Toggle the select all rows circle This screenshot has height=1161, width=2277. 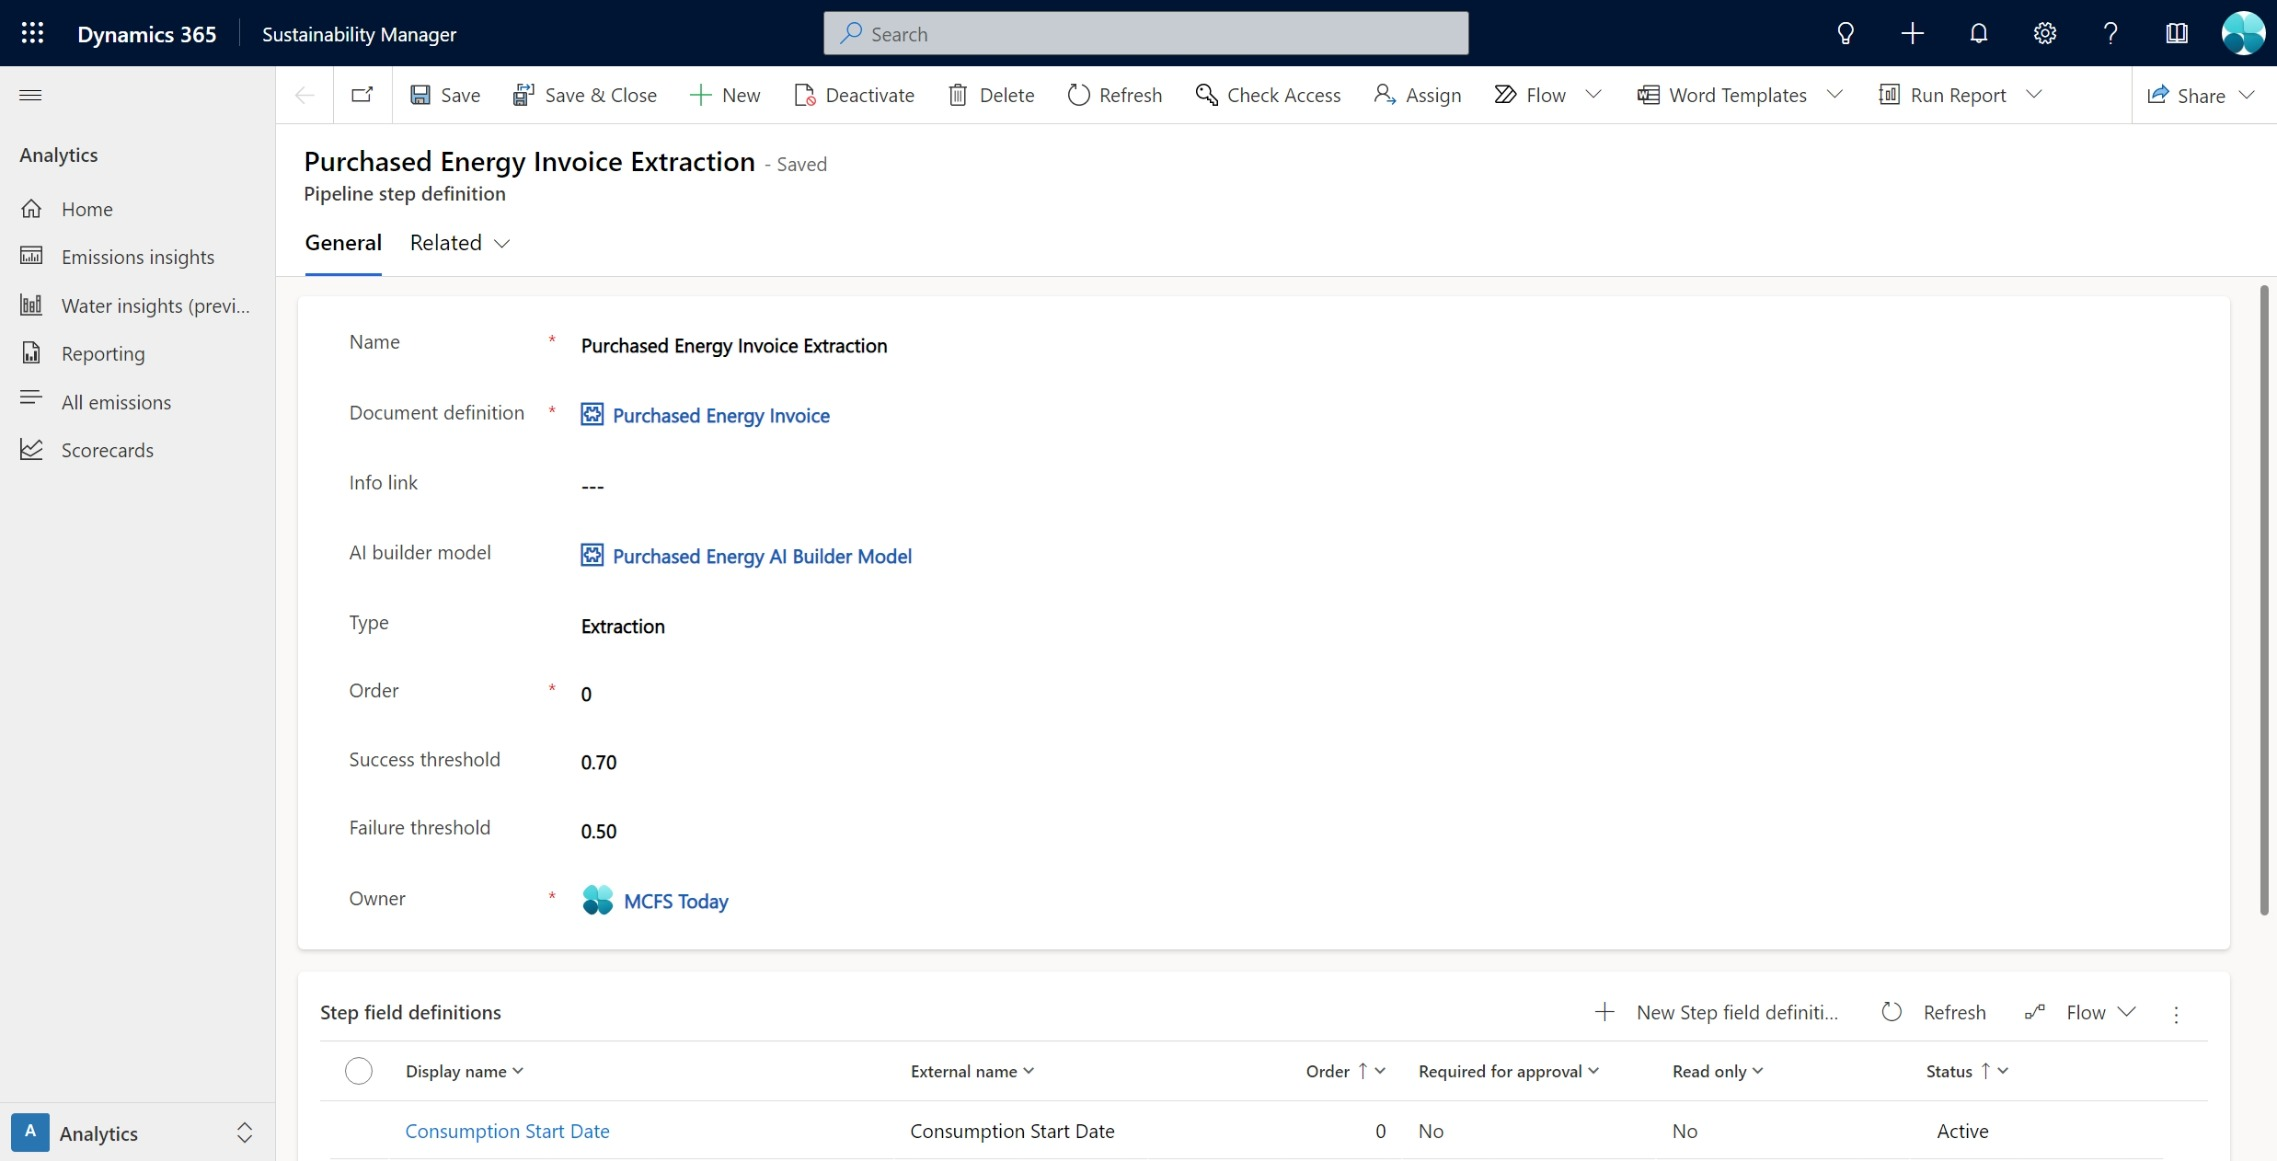click(x=359, y=1071)
